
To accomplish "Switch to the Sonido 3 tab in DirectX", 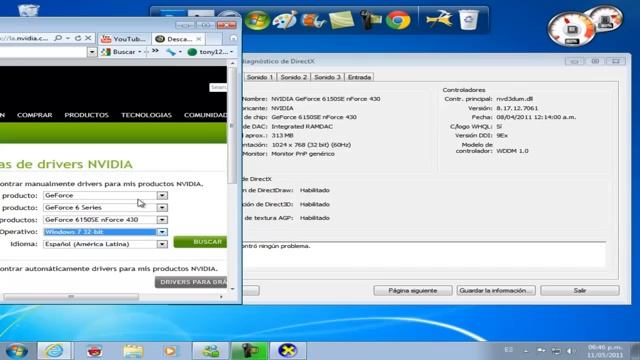I will tap(327, 77).
